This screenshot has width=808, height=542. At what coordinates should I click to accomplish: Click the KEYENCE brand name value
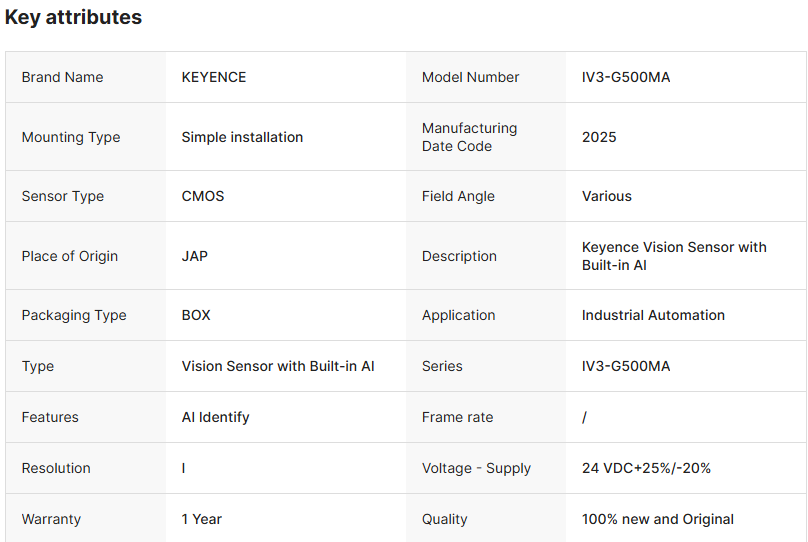213,77
